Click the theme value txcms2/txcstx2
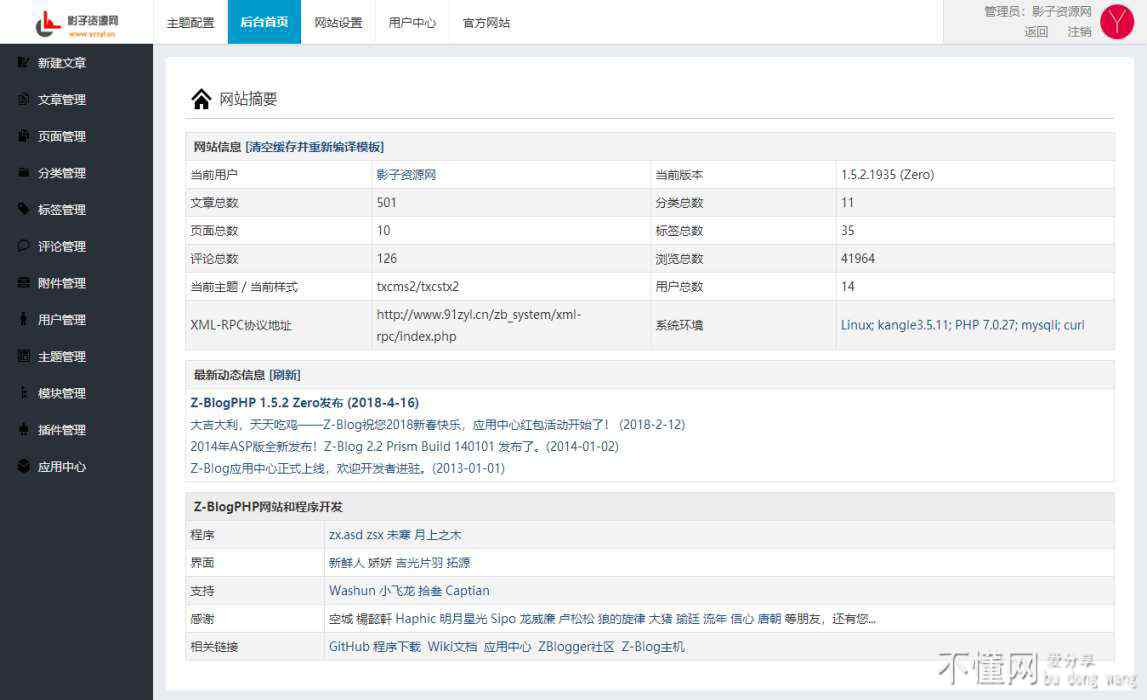1147x700 pixels. point(418,287)
